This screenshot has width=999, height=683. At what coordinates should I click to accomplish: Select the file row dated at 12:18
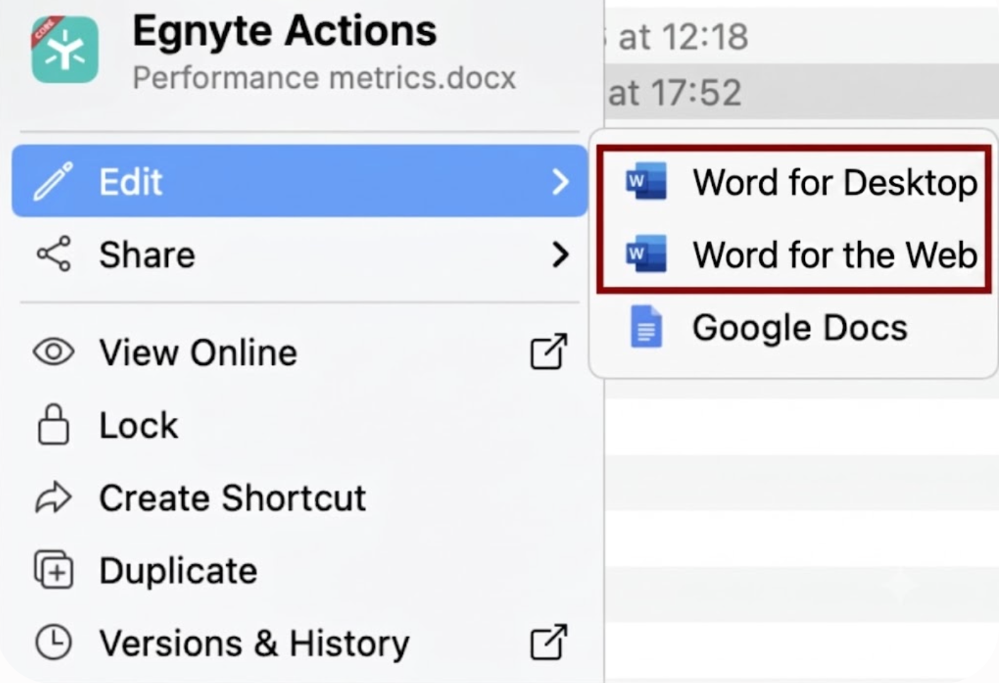point(801,36)
